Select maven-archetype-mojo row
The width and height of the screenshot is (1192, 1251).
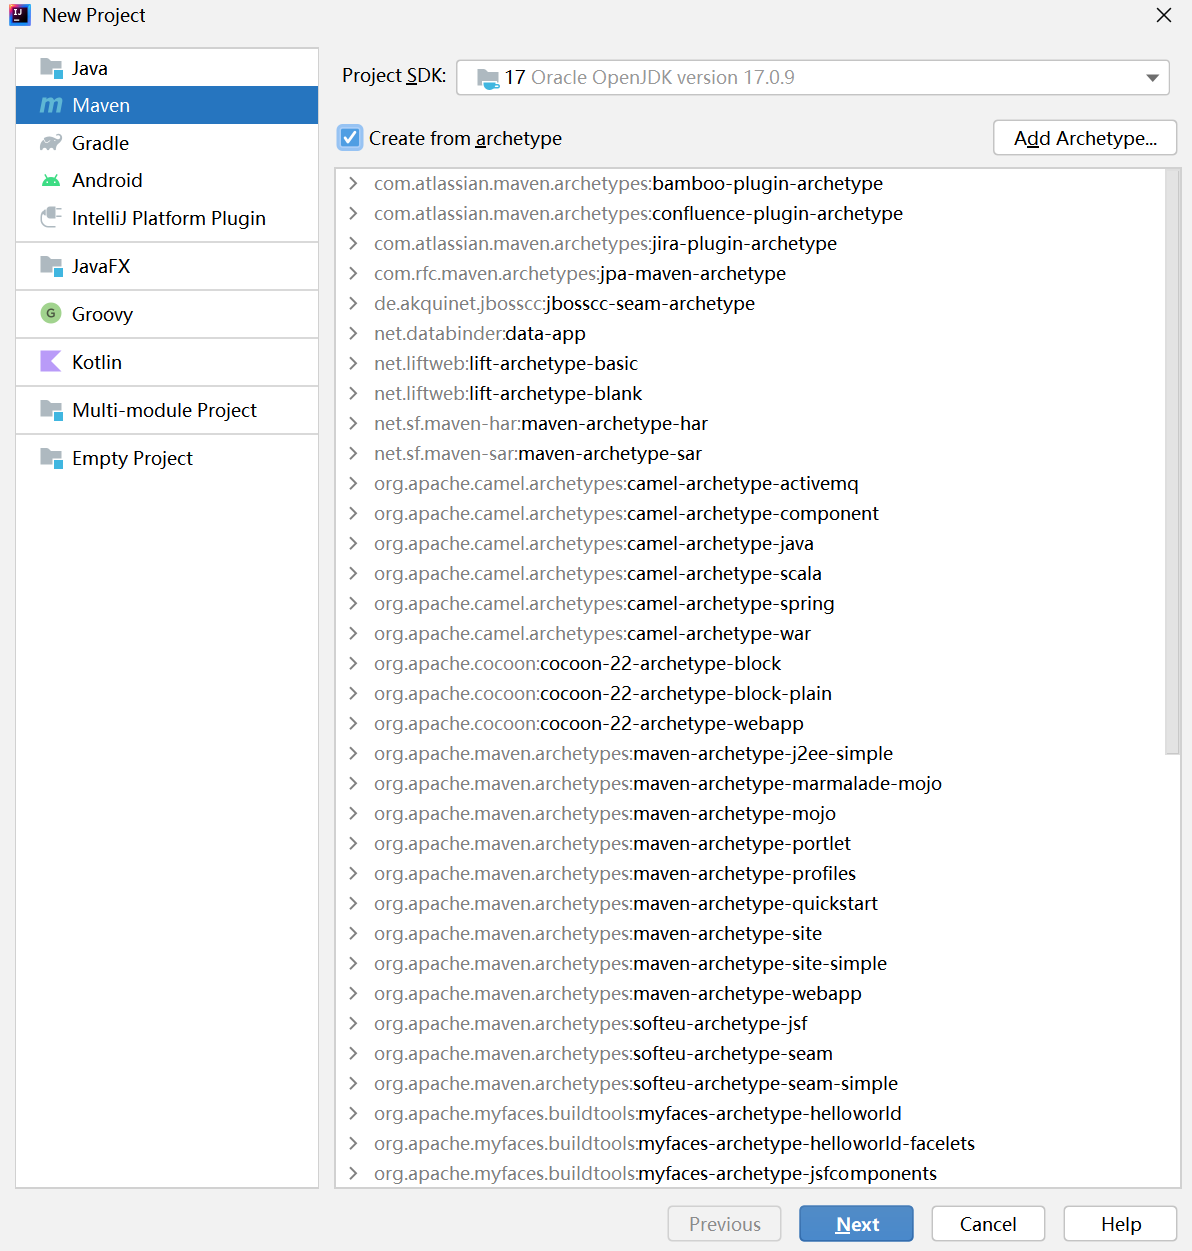(x=750, y=813)
